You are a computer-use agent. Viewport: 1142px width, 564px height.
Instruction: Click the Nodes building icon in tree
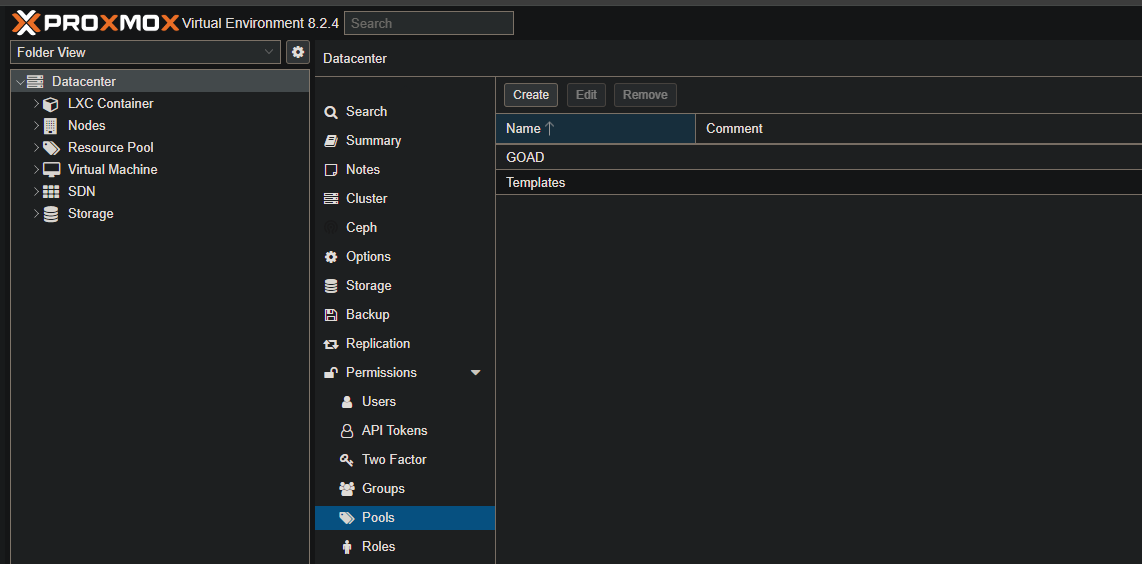point(51,126)
